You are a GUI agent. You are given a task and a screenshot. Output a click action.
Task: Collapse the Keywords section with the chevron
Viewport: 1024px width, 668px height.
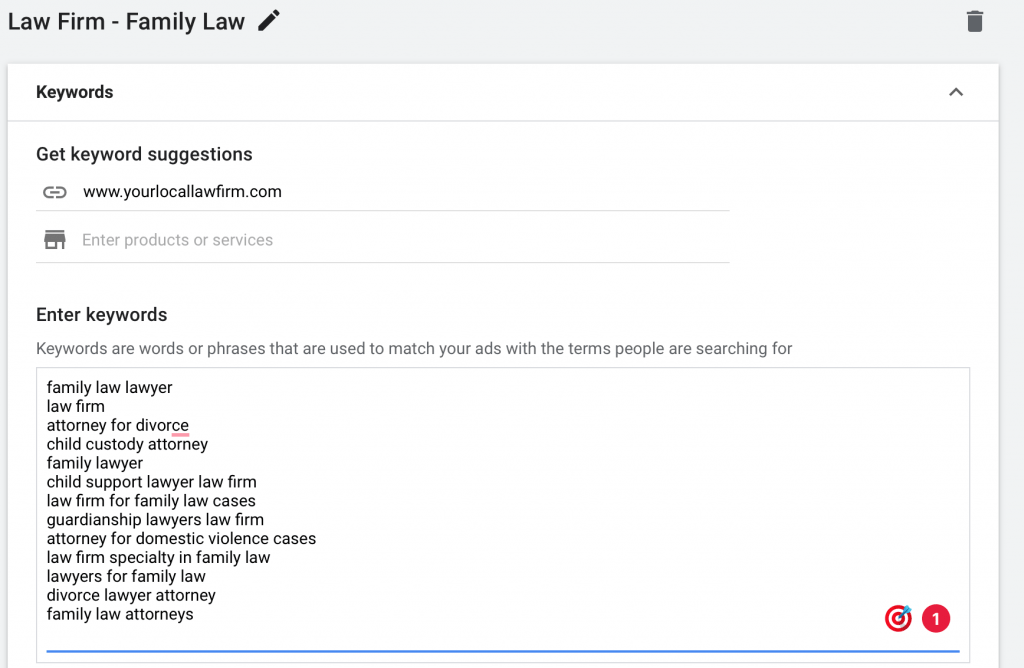[x=956, y=92]
